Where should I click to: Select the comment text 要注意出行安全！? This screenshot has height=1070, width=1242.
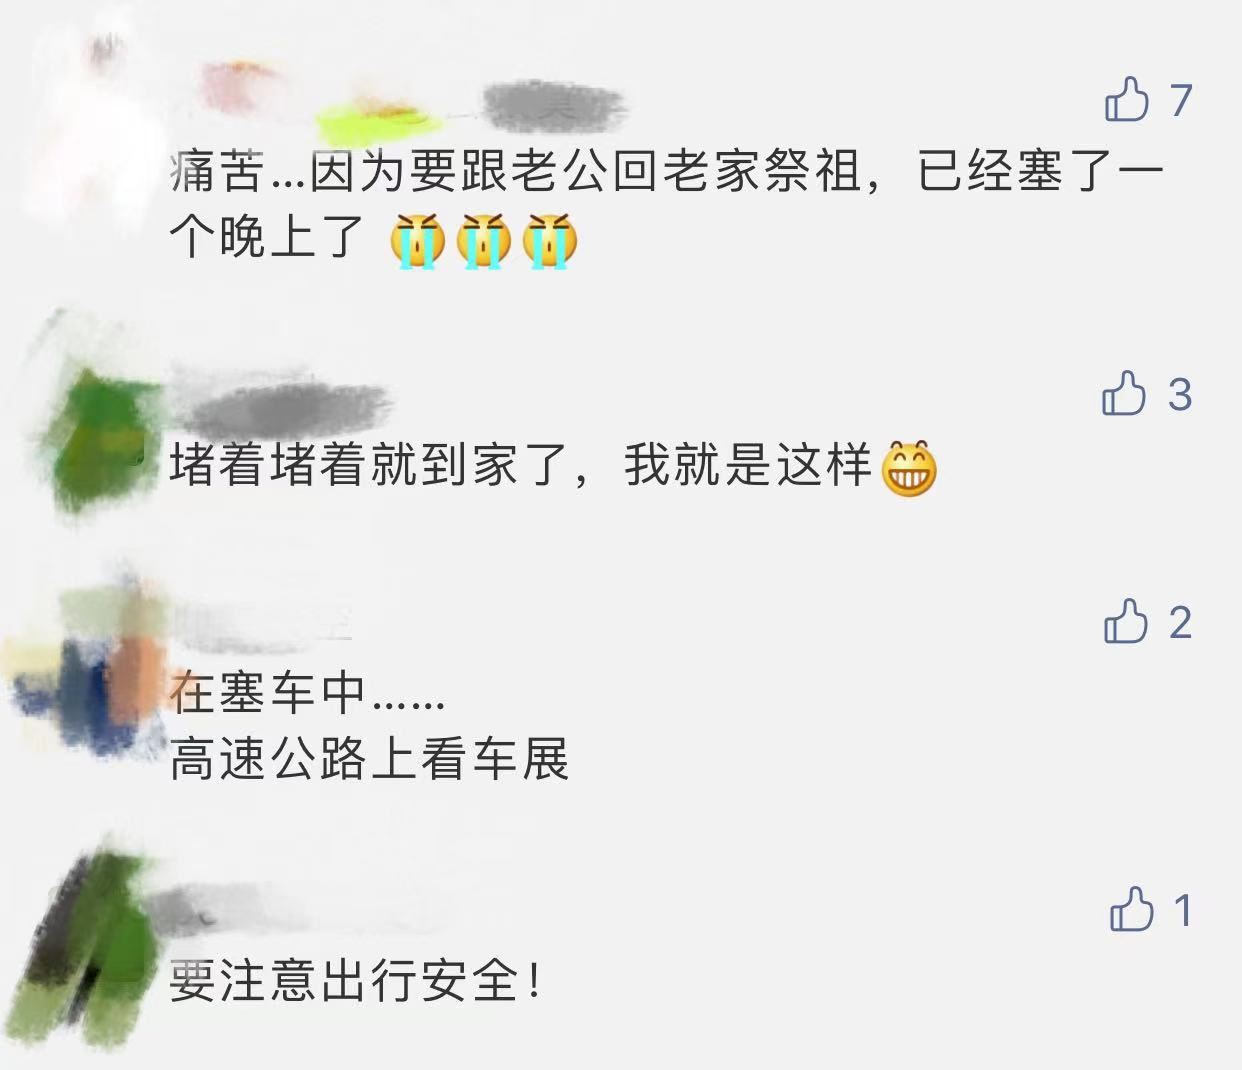(x=357, y=980)
